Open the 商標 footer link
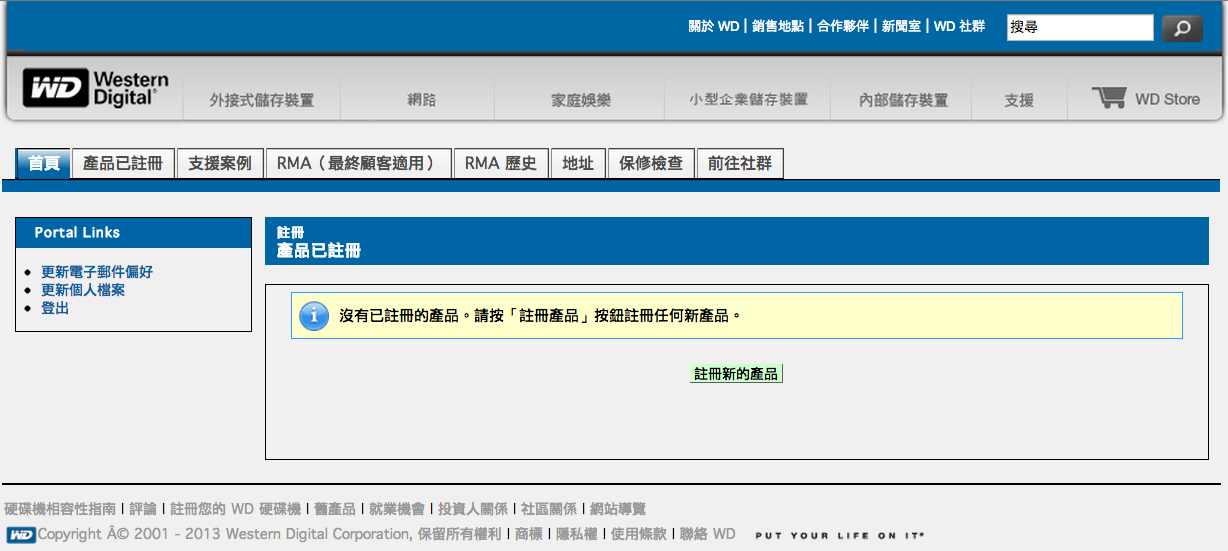This screenshot has width=1228, height=551. [529, 534]
